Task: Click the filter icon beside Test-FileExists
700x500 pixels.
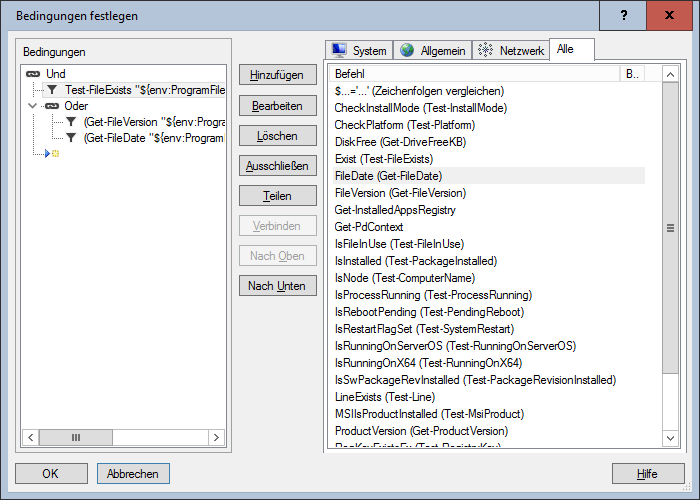Action: (52, 90)
